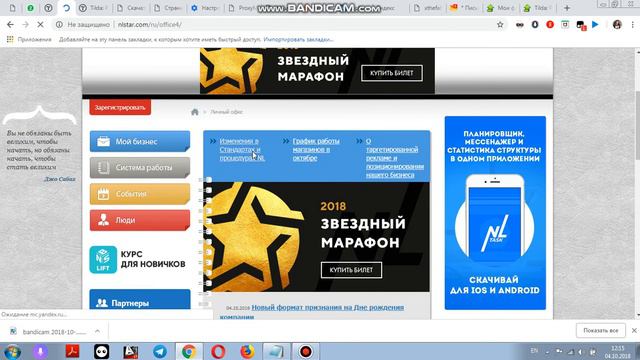Close the downloads bar with the X
The image size is (640, 360).
point(634,331)
